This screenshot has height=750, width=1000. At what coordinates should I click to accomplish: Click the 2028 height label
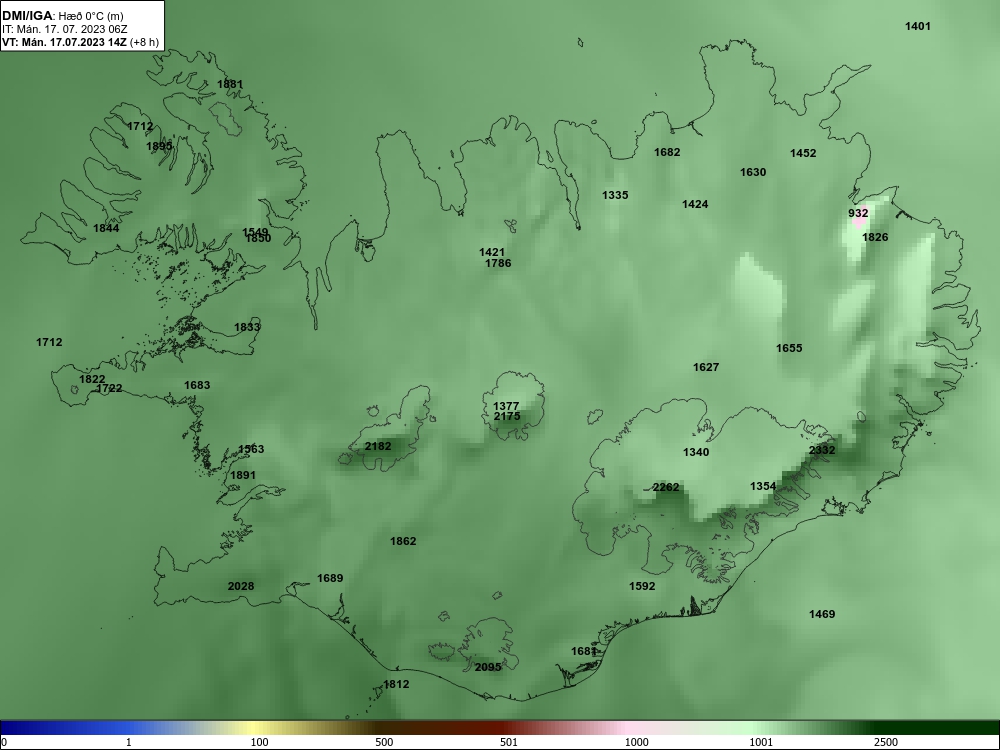(x=241, y=586)
